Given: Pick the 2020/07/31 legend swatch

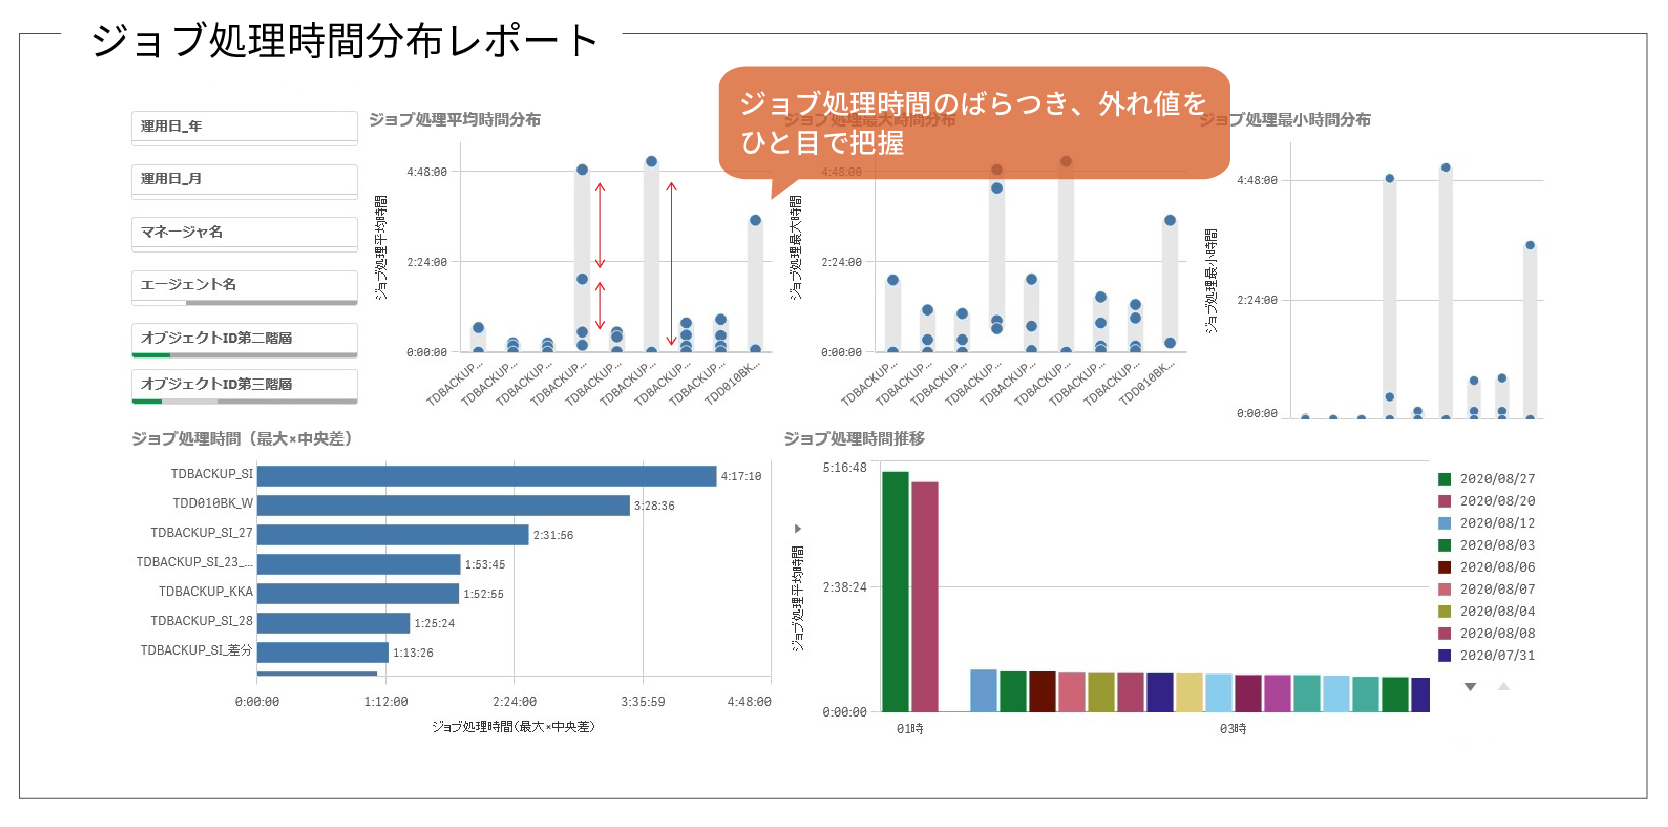Looking at the screenshot, I should (x=1444, y=655).
